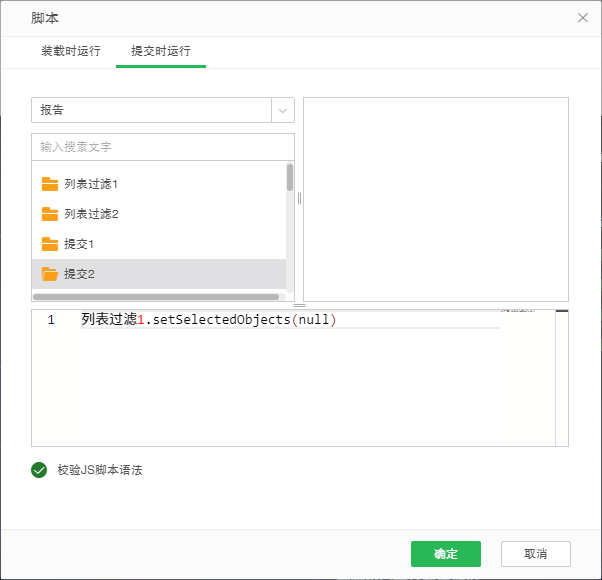Switch to the 装载时运行 tab
Screen dimensions: 602x580
[70, 50]
